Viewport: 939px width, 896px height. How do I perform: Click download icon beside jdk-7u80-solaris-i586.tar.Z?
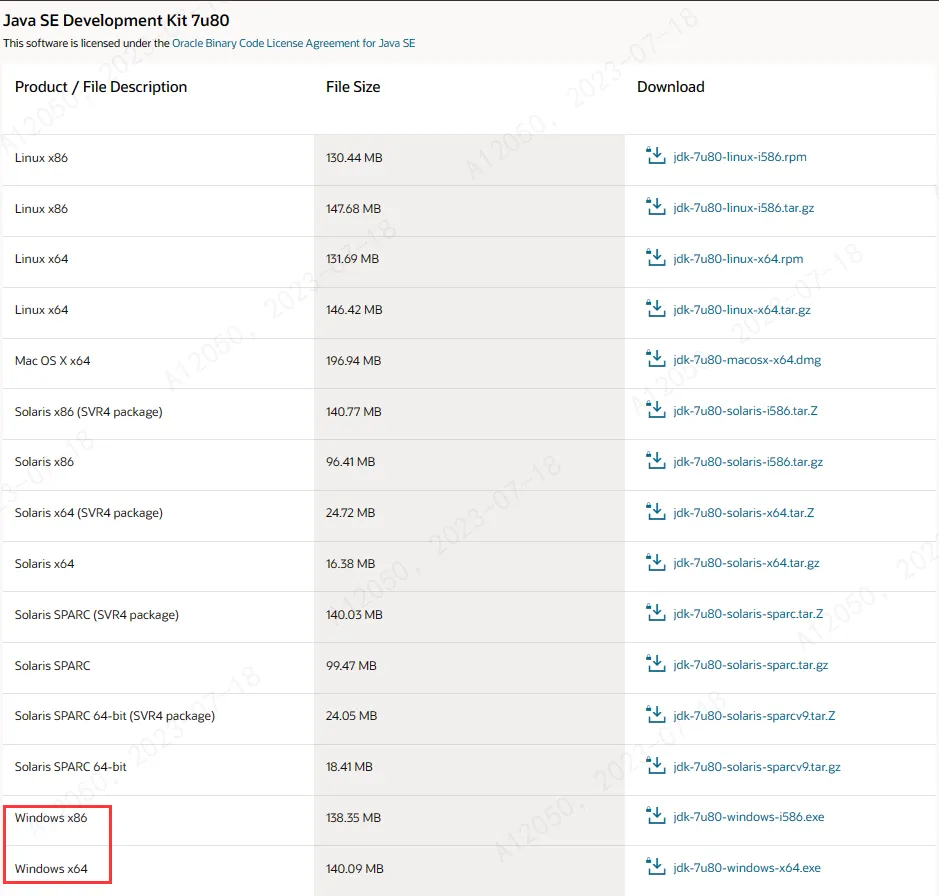tap(656, 410)
